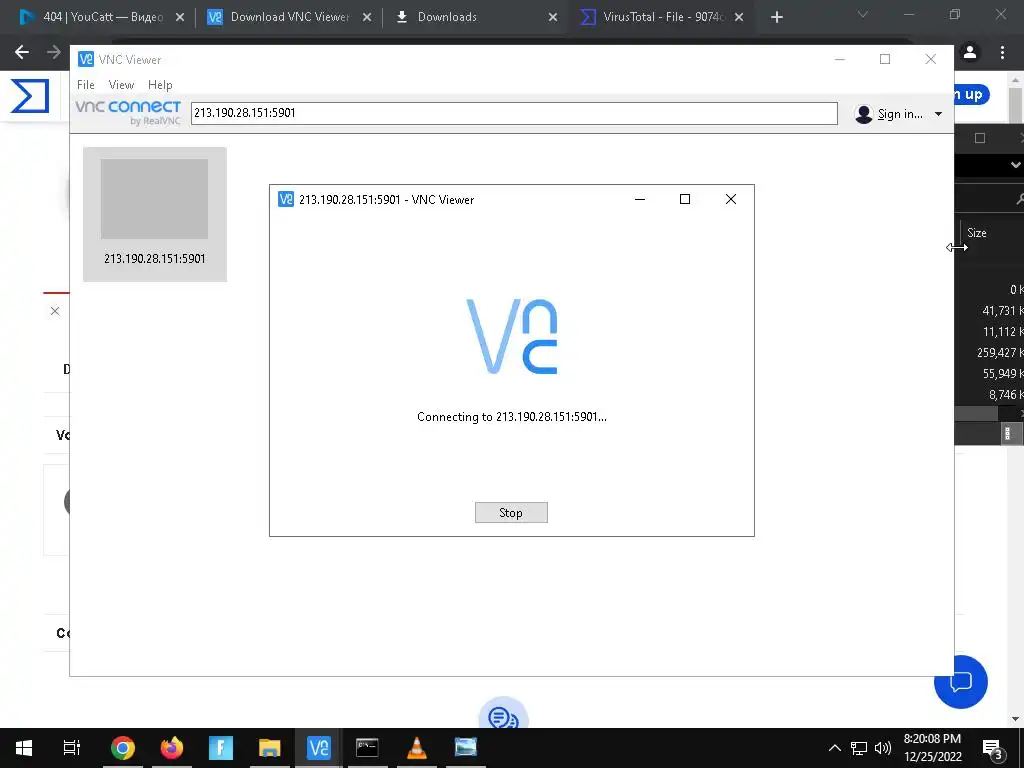Viewport: 1024px width, 768px height.
Task: Open the File menu in VNC Viewer
Action: tap(86, 85)
